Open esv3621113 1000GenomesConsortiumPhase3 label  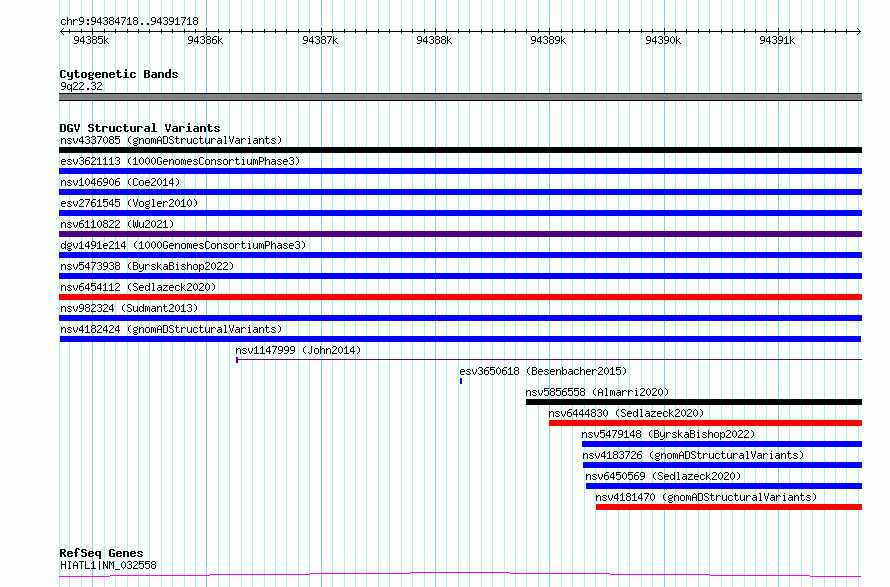(x=180, y=161)
